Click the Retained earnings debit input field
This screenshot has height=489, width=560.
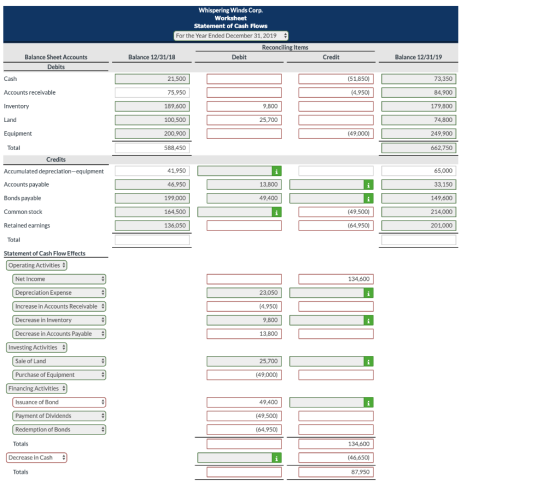[x=244, y=226]
